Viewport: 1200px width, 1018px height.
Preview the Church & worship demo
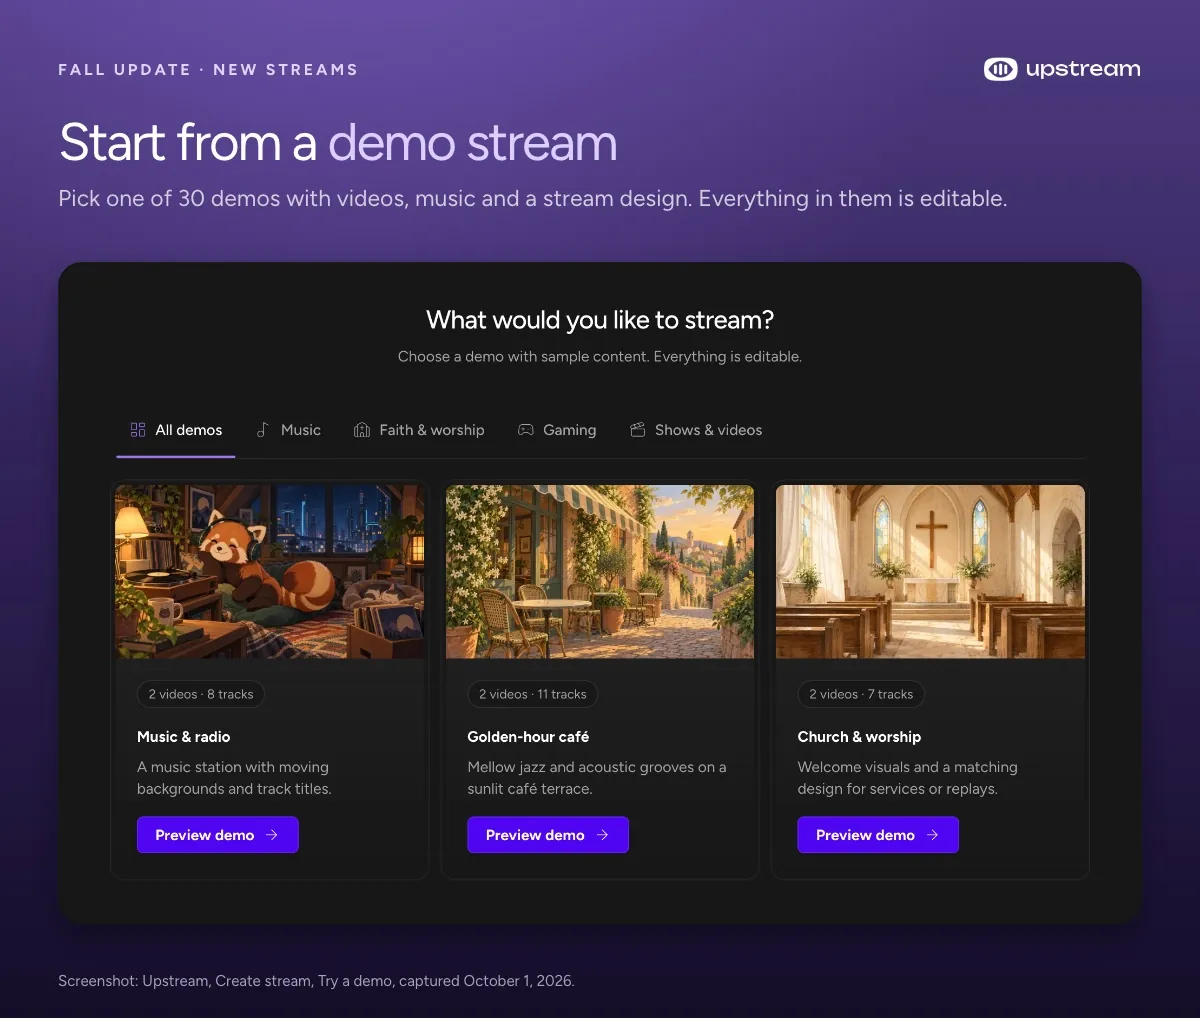878,835
